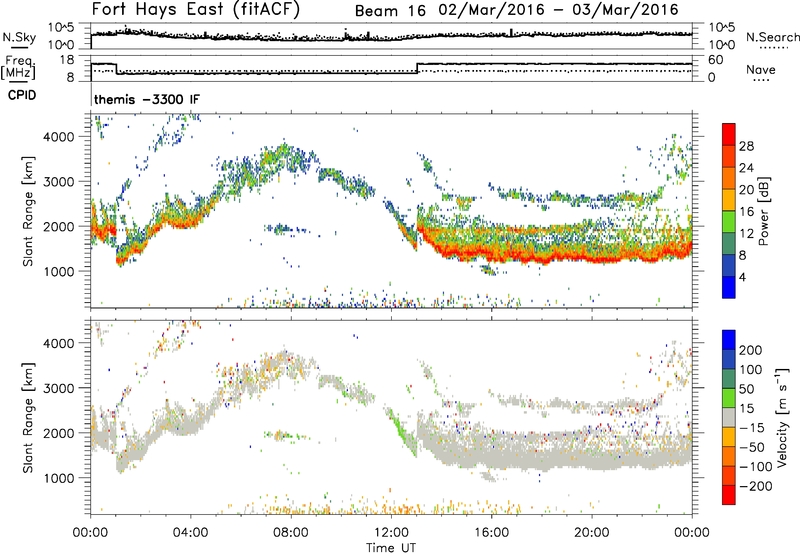Click the red top segment of power colorbar
The image size is (800, 554).
729,134
